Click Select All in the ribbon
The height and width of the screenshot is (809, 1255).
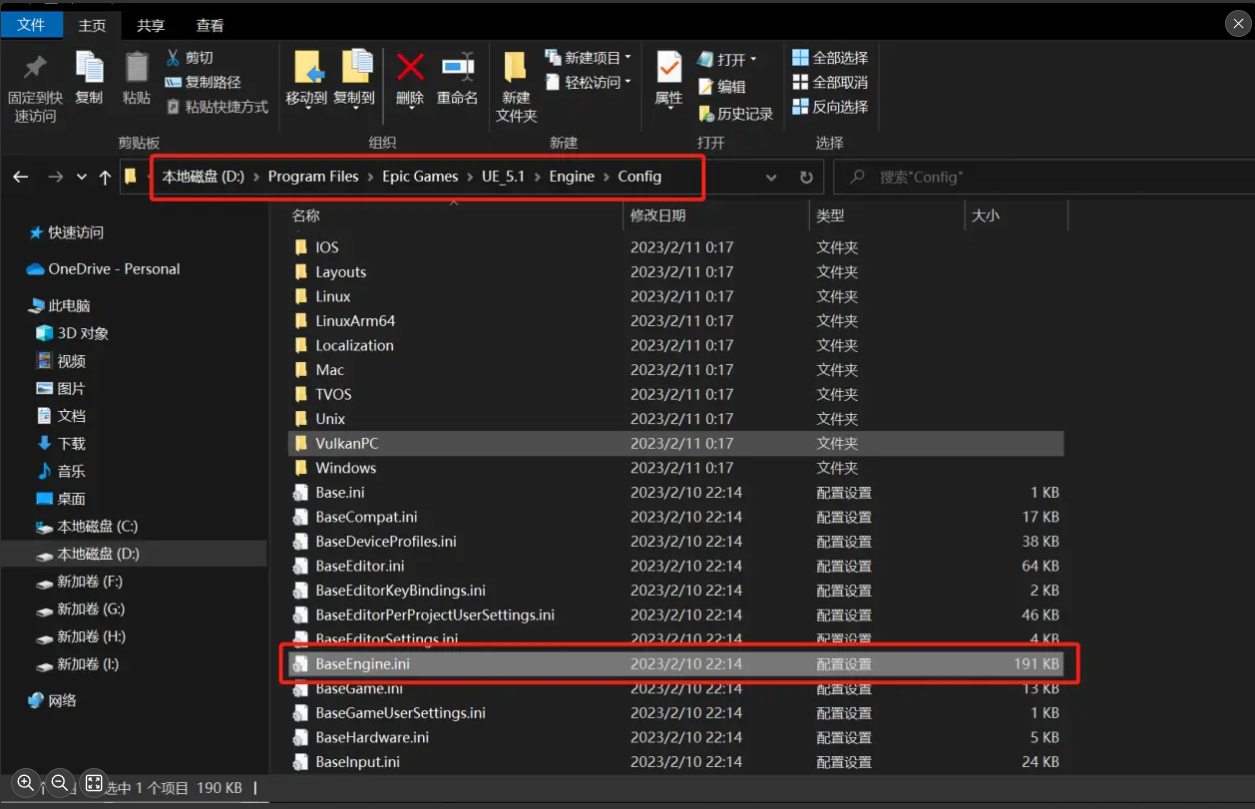tap(830, 58)
